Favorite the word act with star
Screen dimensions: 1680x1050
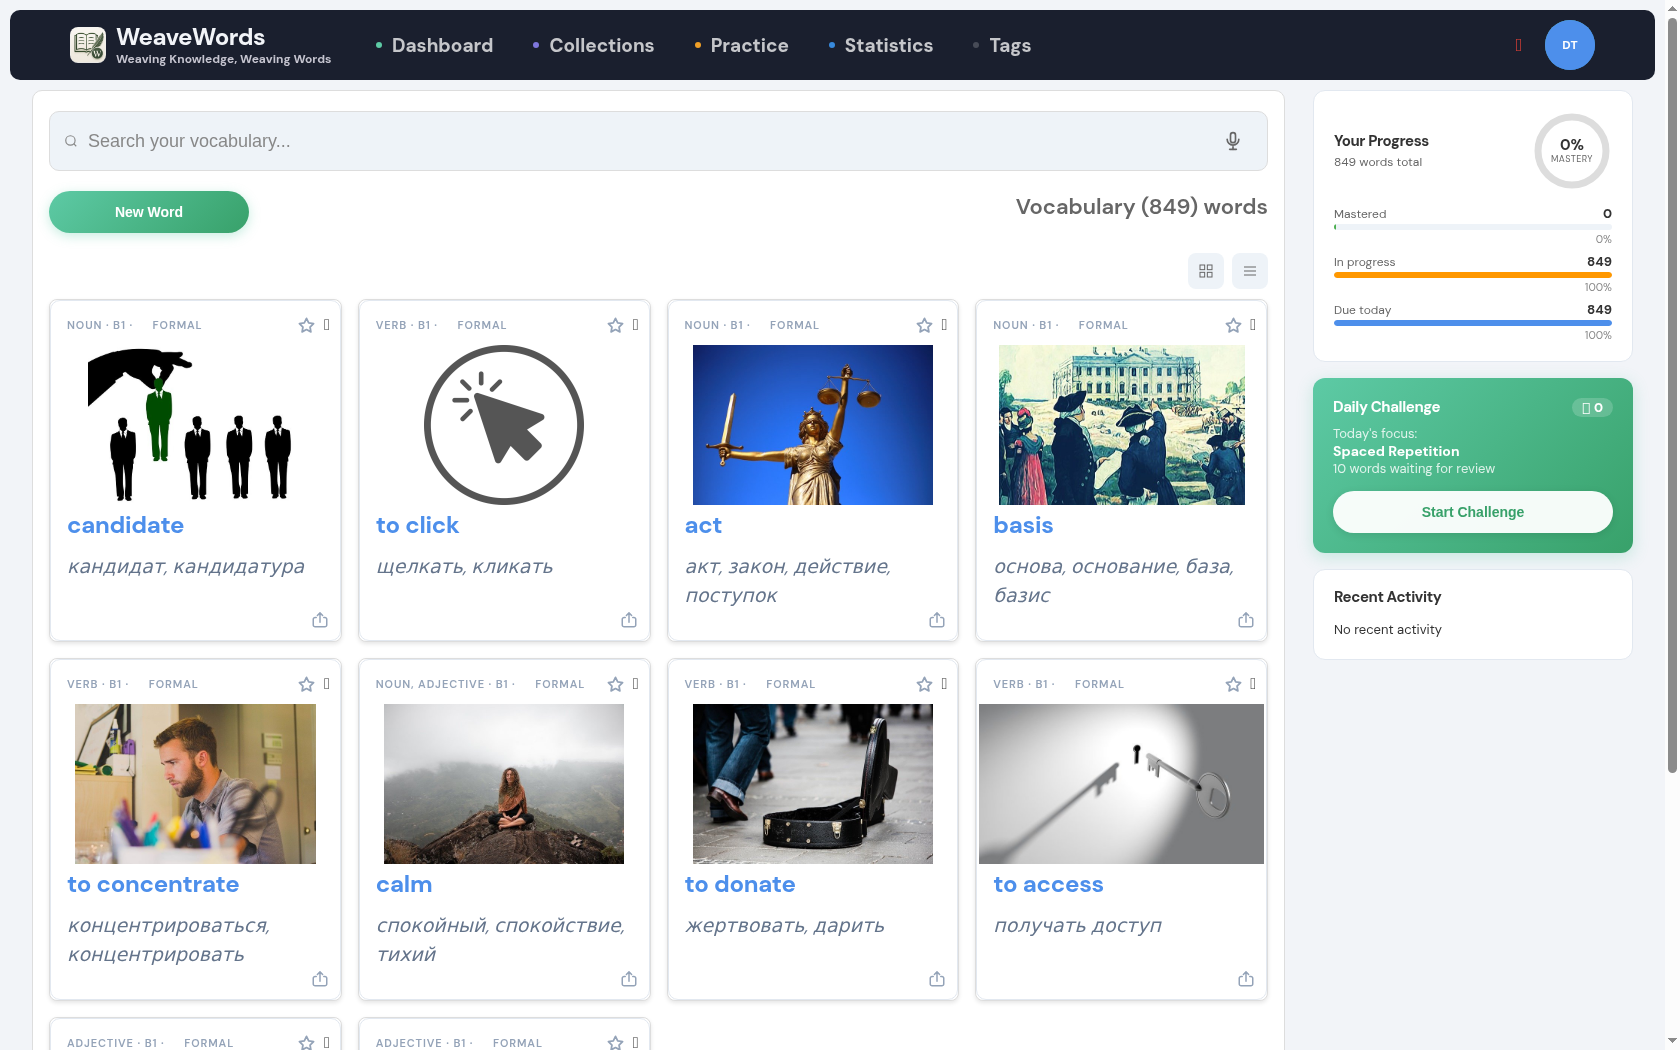tap(924, 325)
